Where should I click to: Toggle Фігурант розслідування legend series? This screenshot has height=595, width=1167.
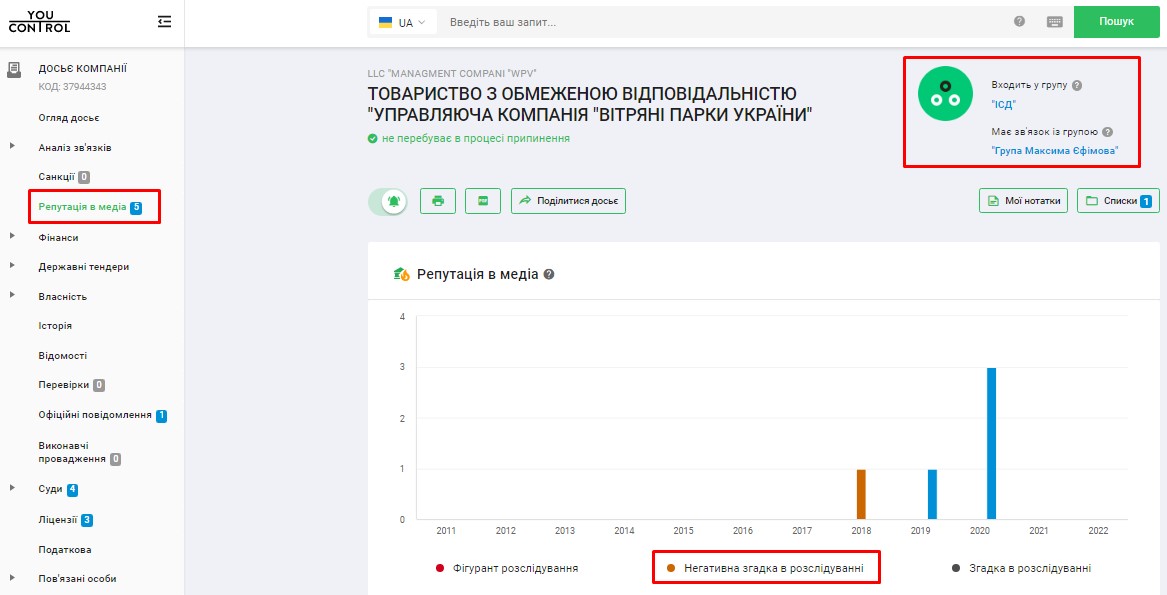pyautogui.click(x=507, y=568)
